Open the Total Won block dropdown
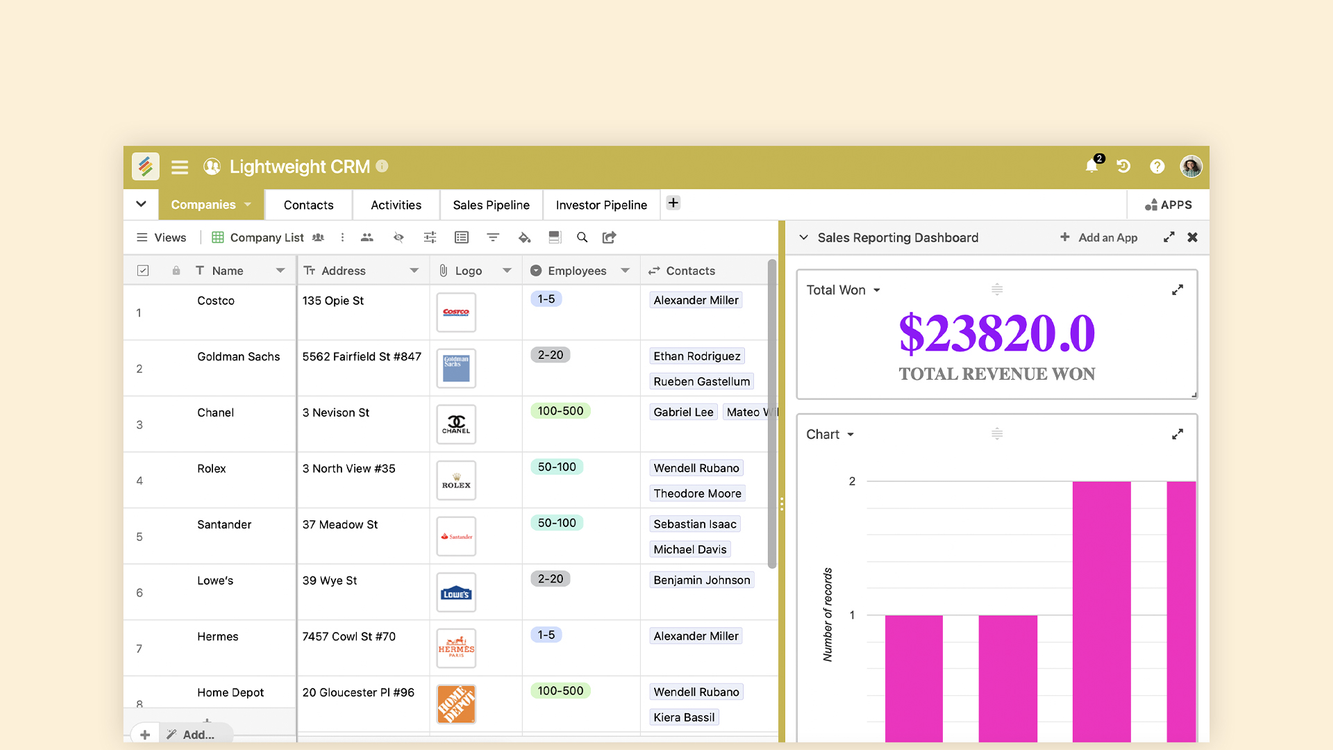 pos(877,291)
